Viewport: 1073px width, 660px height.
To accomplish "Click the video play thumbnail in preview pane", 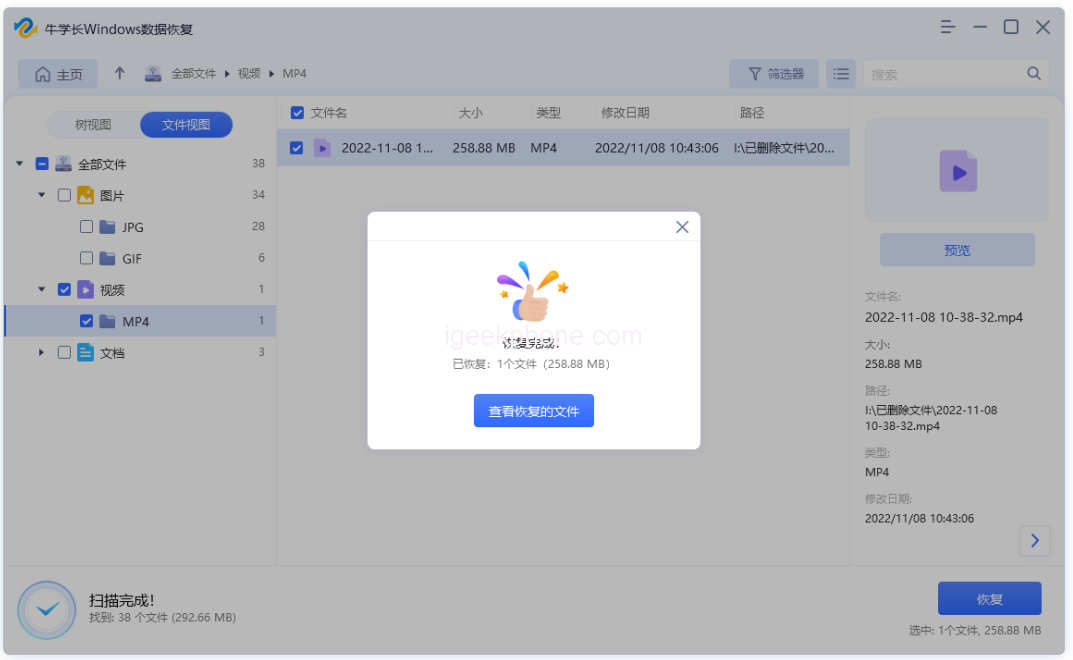I will point(957,172).
